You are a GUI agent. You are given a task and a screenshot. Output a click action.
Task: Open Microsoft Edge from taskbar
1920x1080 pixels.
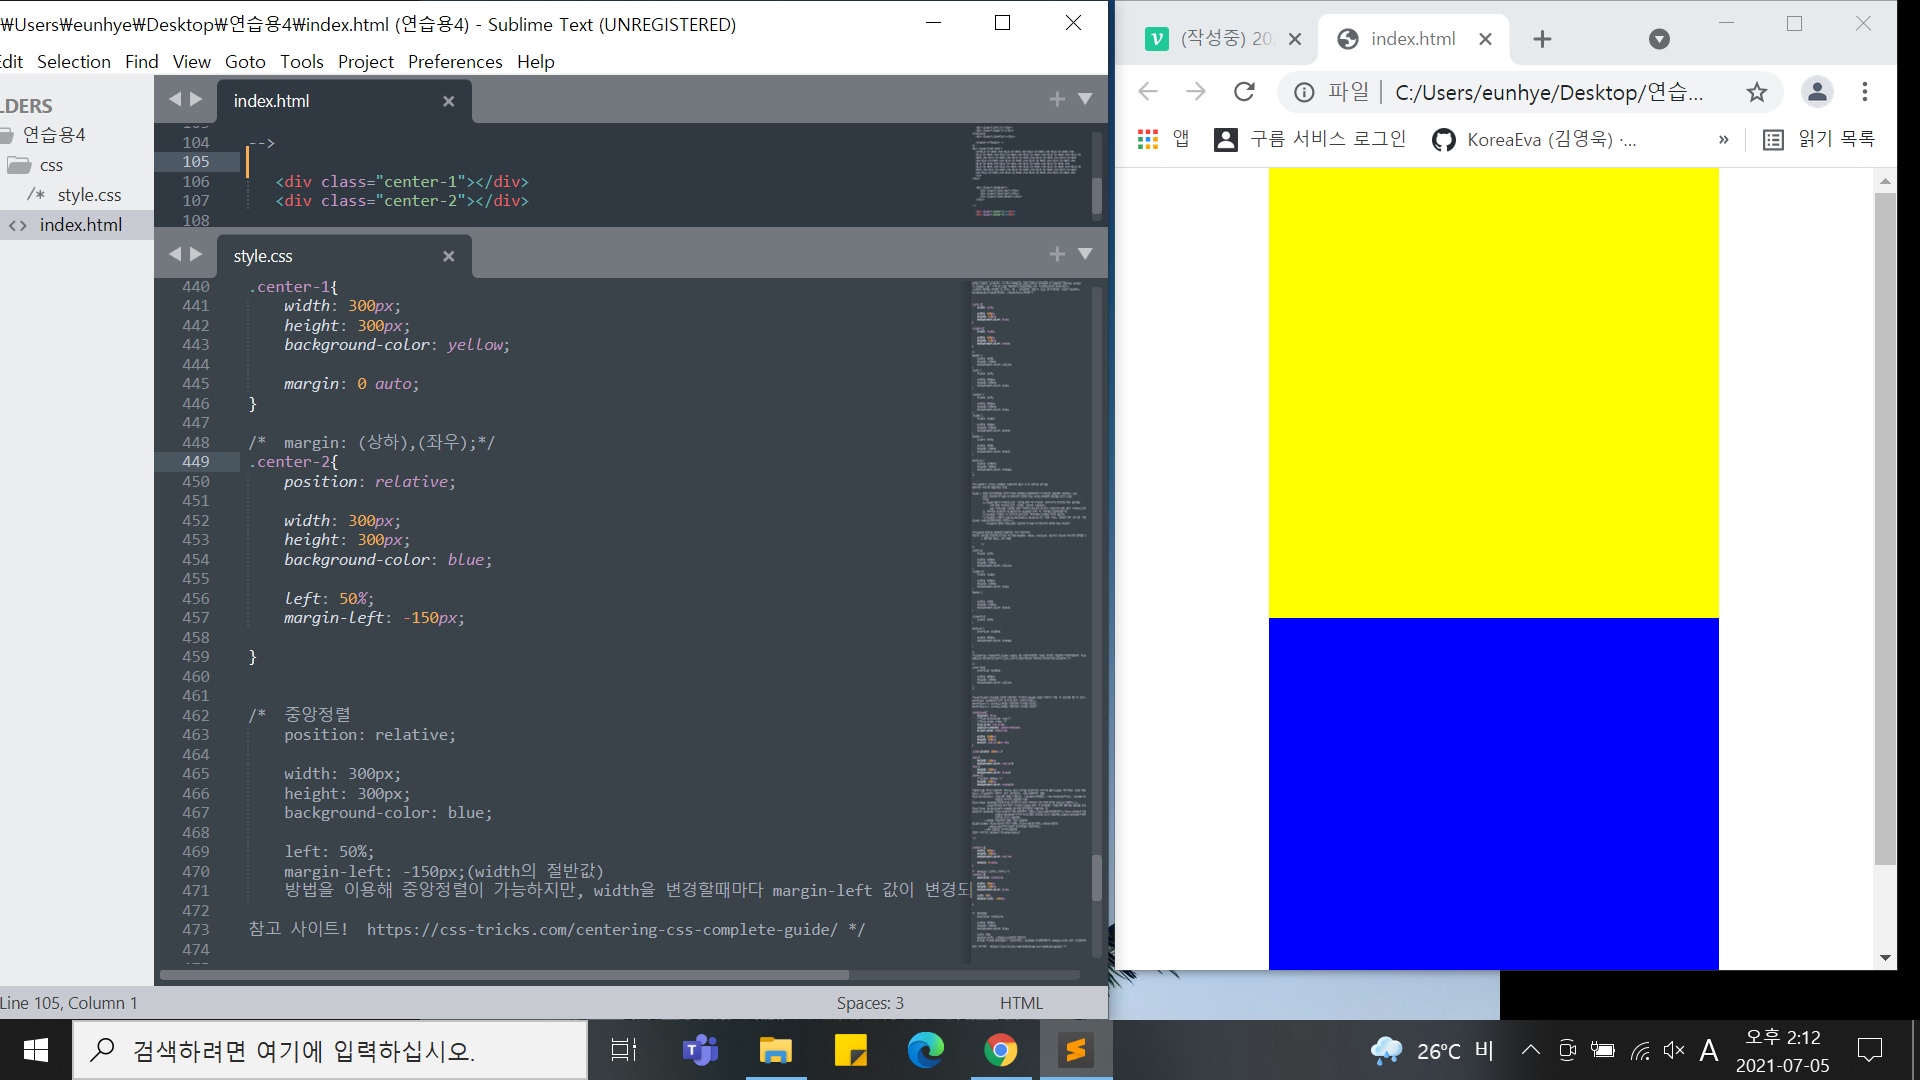click(x=925, y=1050)
